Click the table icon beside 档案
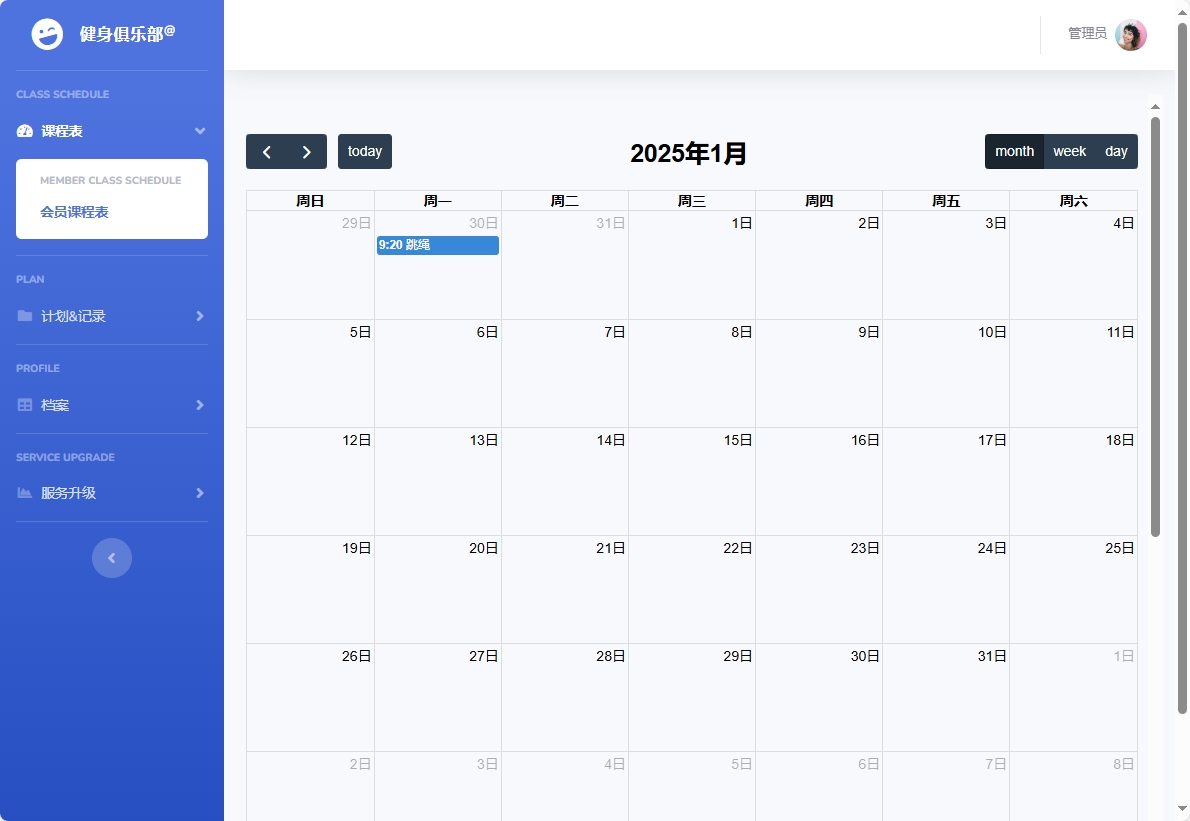1190x821 pixels. pos(25,405)
